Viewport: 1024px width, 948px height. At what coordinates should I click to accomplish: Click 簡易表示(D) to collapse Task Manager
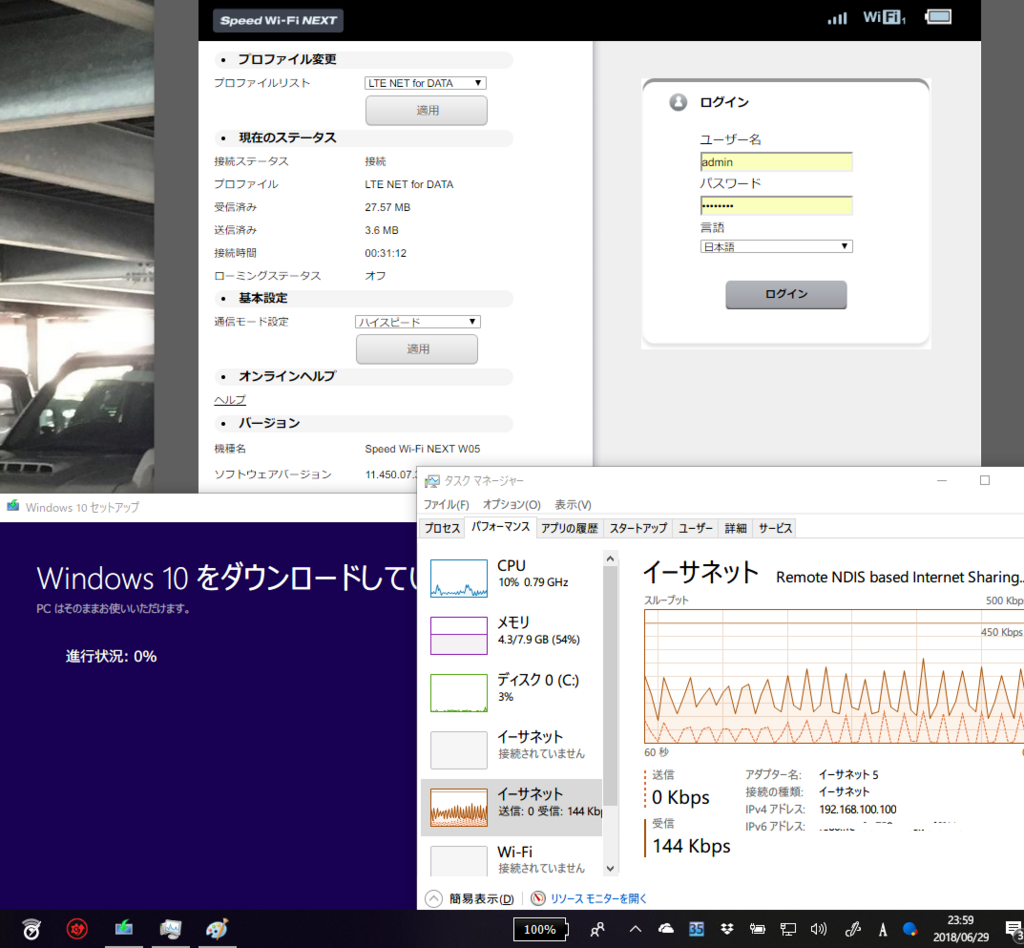tap(470, 899)
